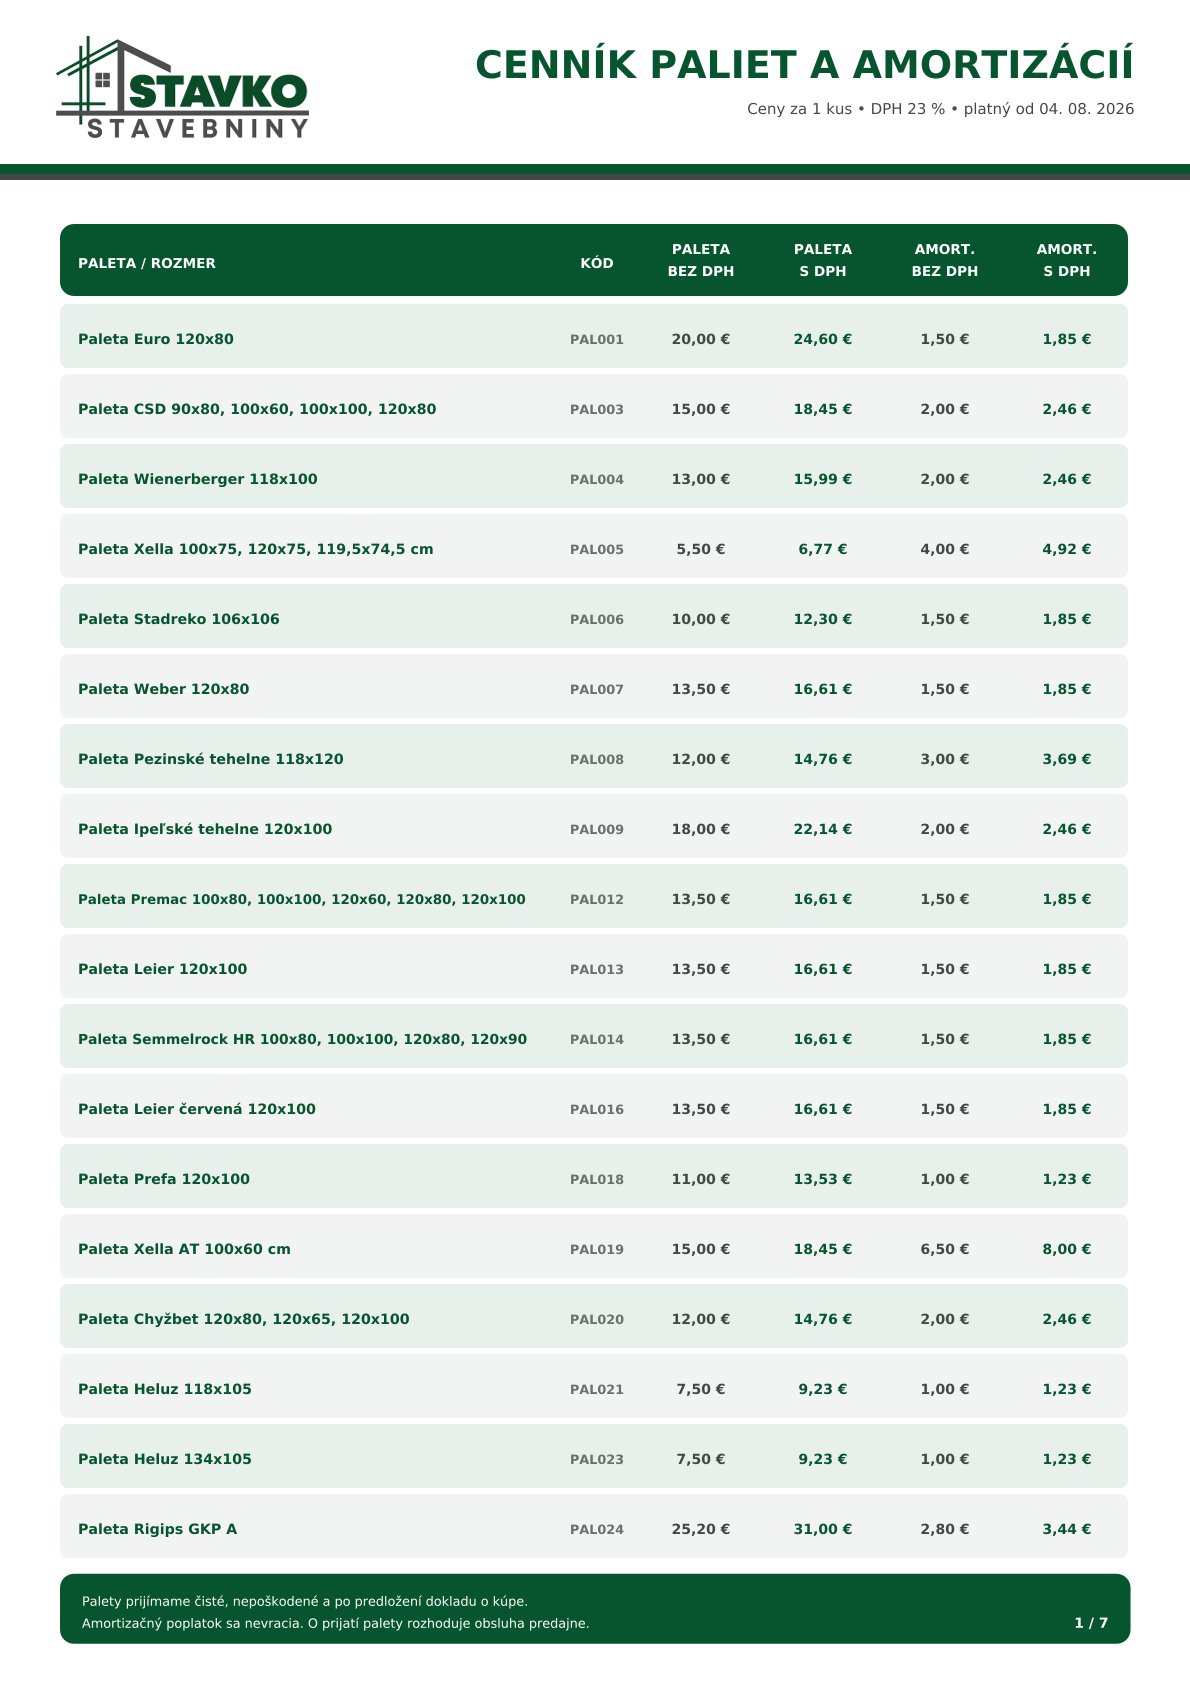Click the 'PALETA S DPH' column header
Viewport: 1190px width, 1683px height.
point(823,260)
